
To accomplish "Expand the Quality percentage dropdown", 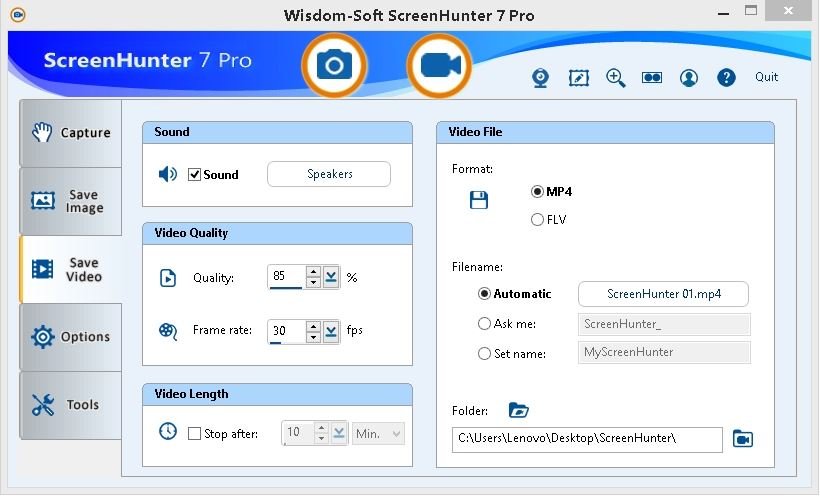I will click(332, 277).
